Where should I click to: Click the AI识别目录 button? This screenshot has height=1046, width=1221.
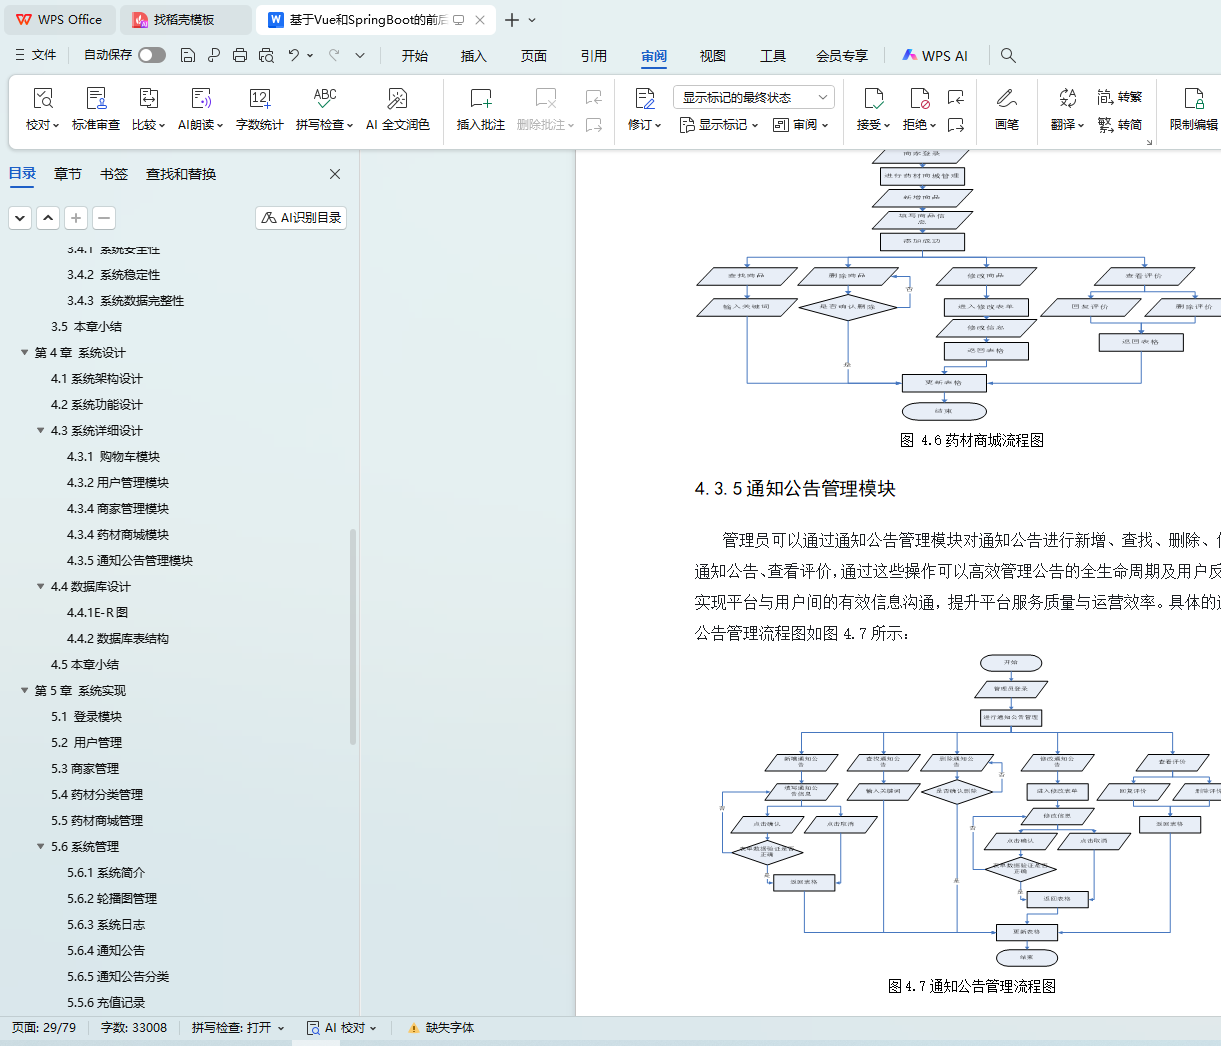(x=301, y=218)
